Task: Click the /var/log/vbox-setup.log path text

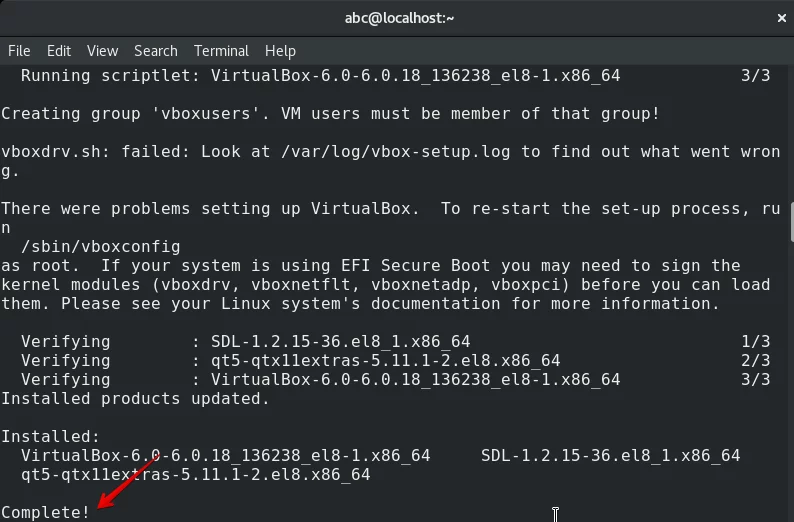Action: pos(395,152)
